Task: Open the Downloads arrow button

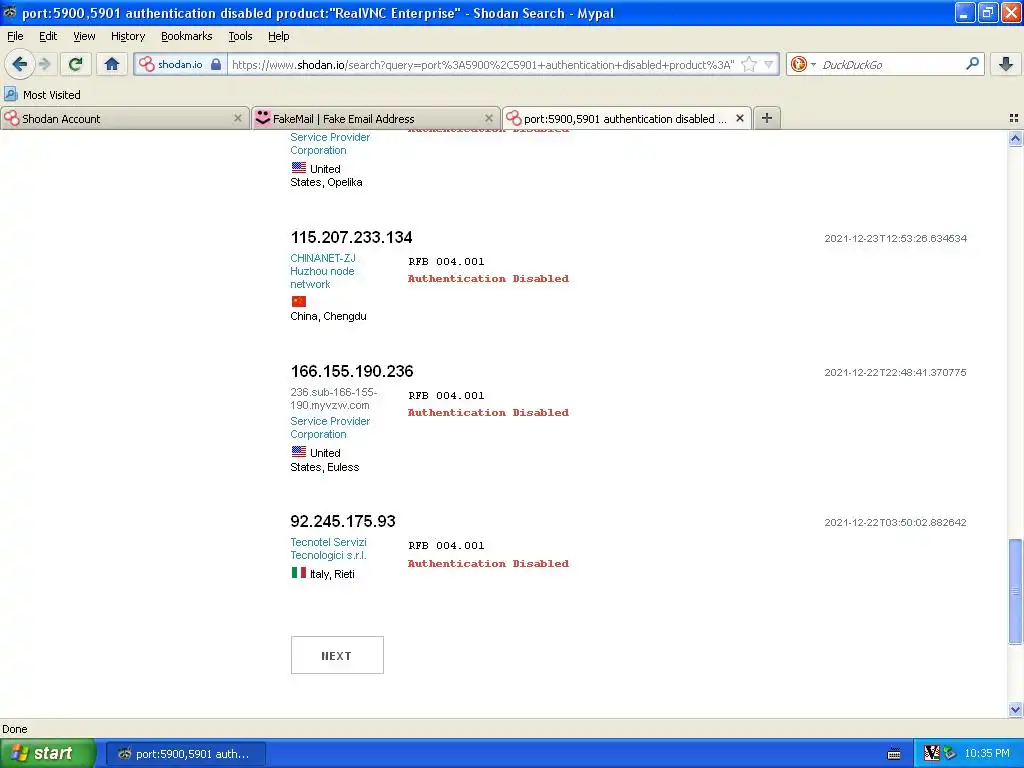Action: [x=1006, y=64]
